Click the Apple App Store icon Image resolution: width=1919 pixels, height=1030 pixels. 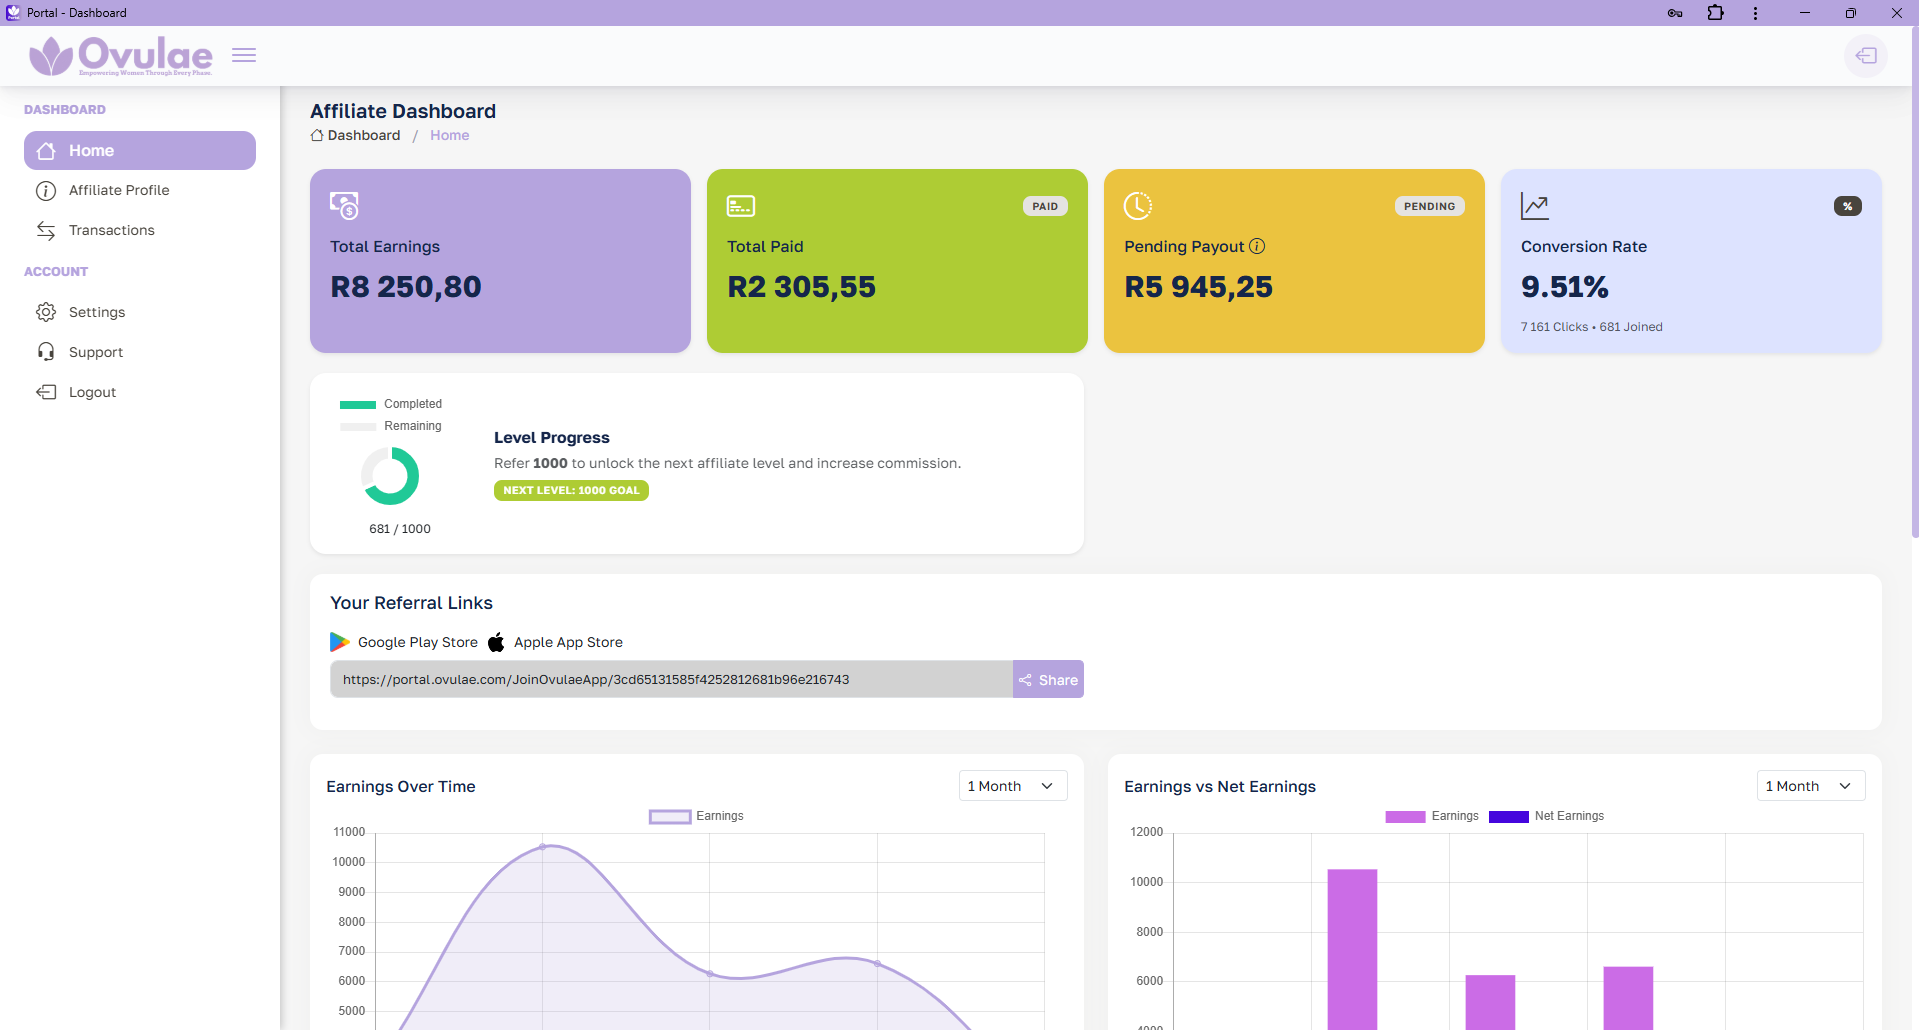pos(496,642)
